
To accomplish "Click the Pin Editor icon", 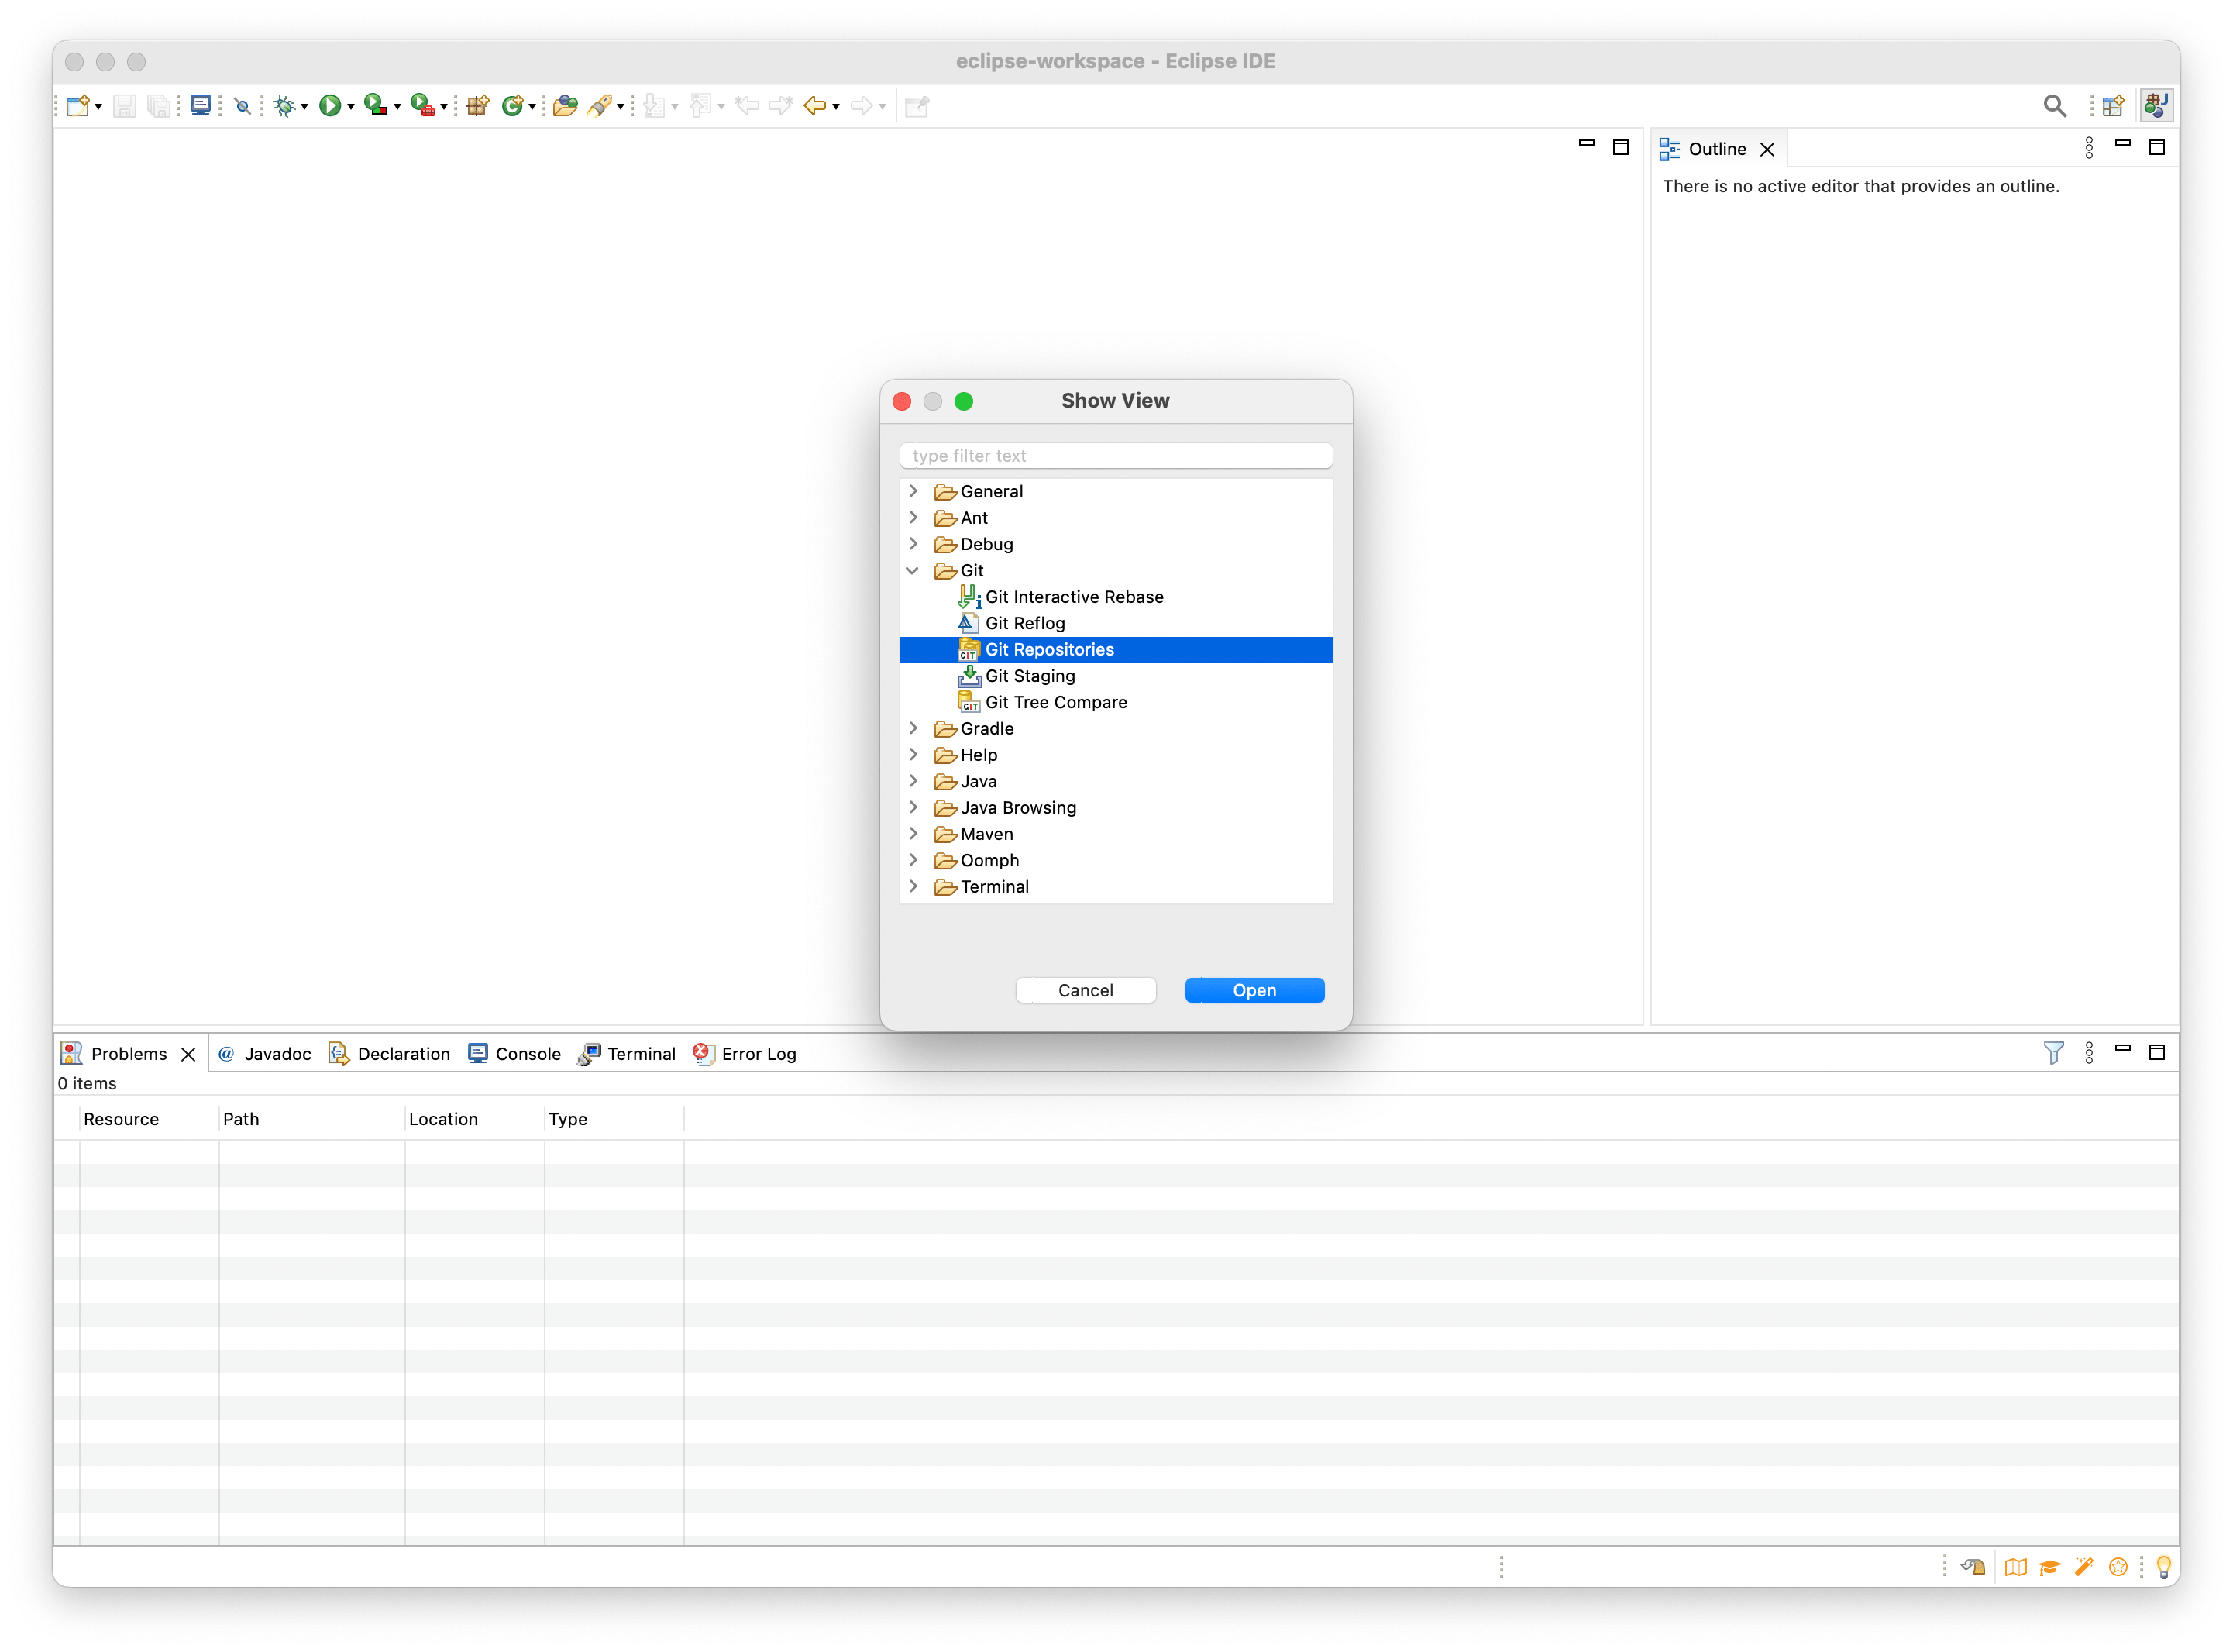I will click(917, 105).
